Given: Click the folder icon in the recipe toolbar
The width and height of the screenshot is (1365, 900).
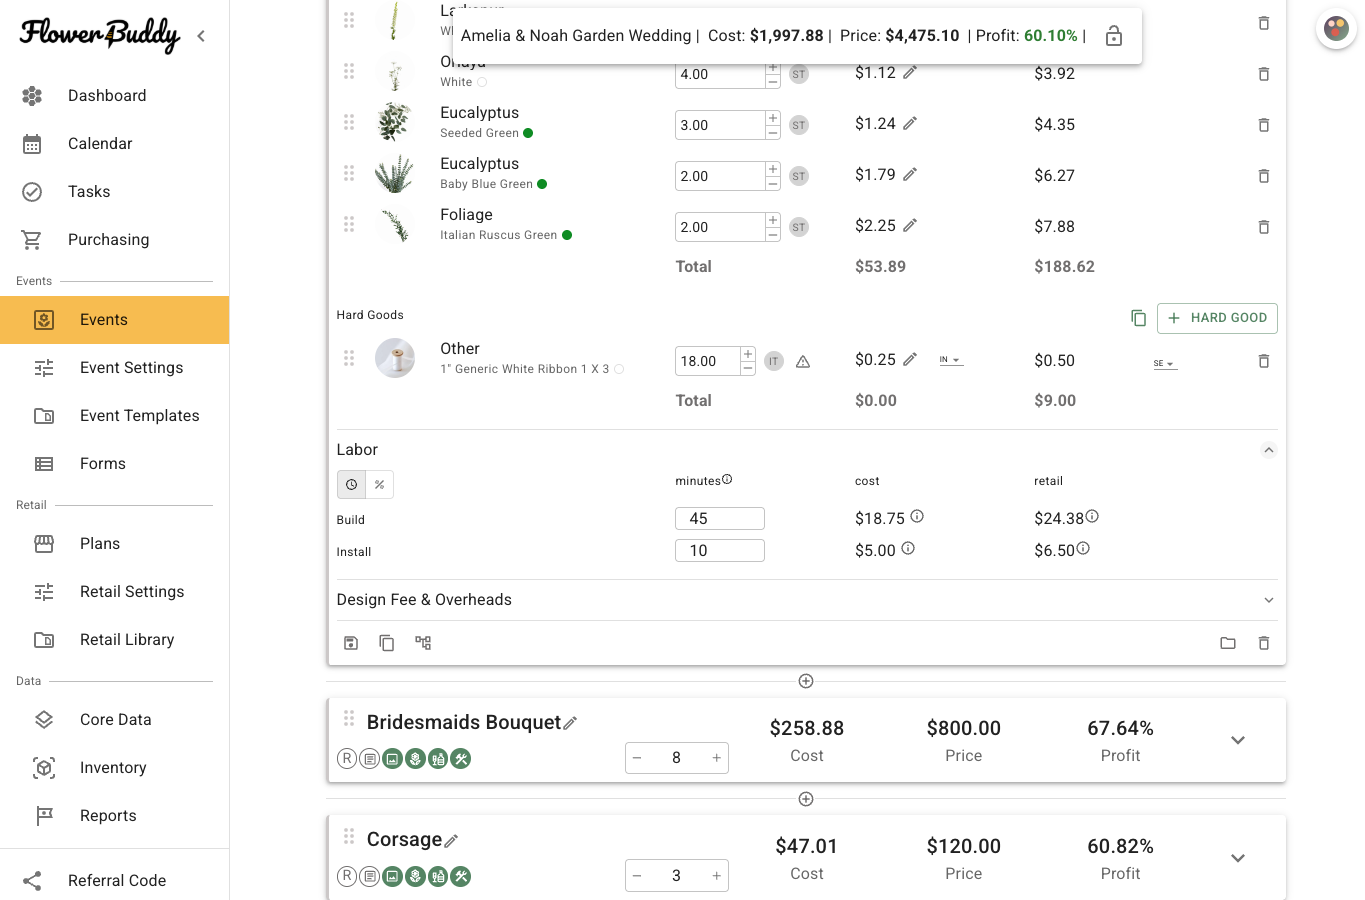Looking at the screenshot, I should click(x=1228, y=643).
